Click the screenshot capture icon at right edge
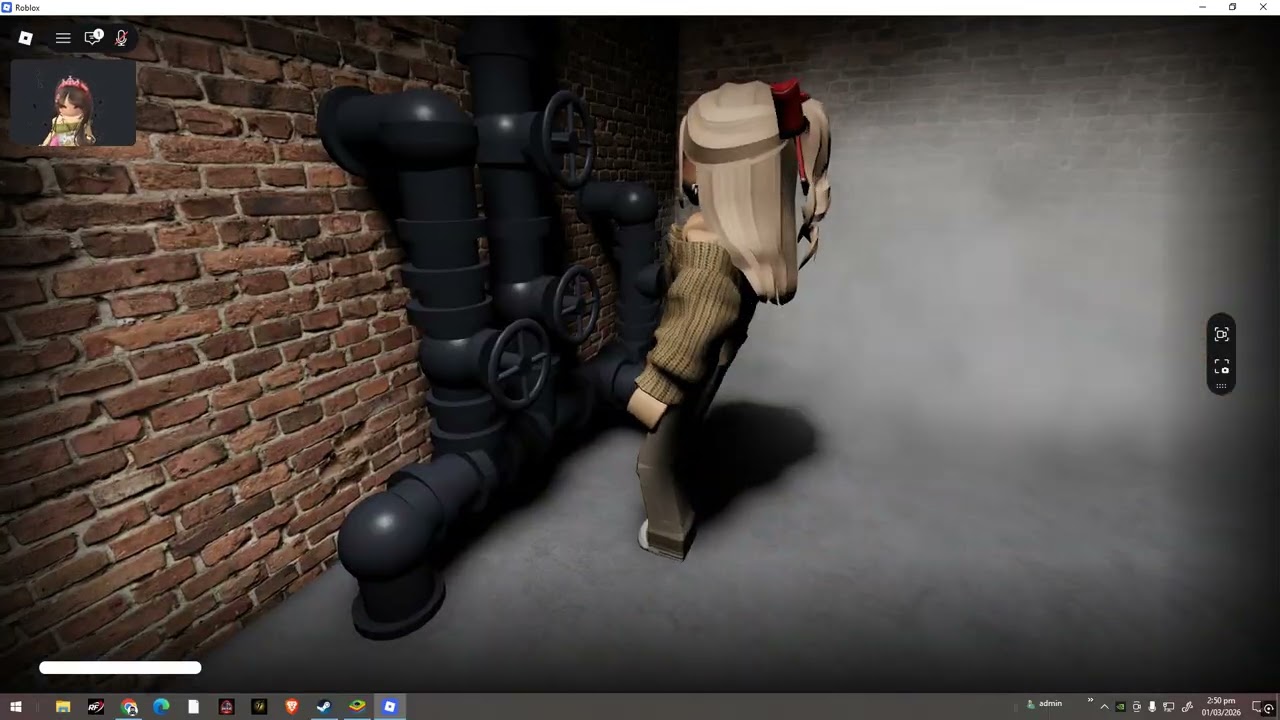 coord(1221,335)
